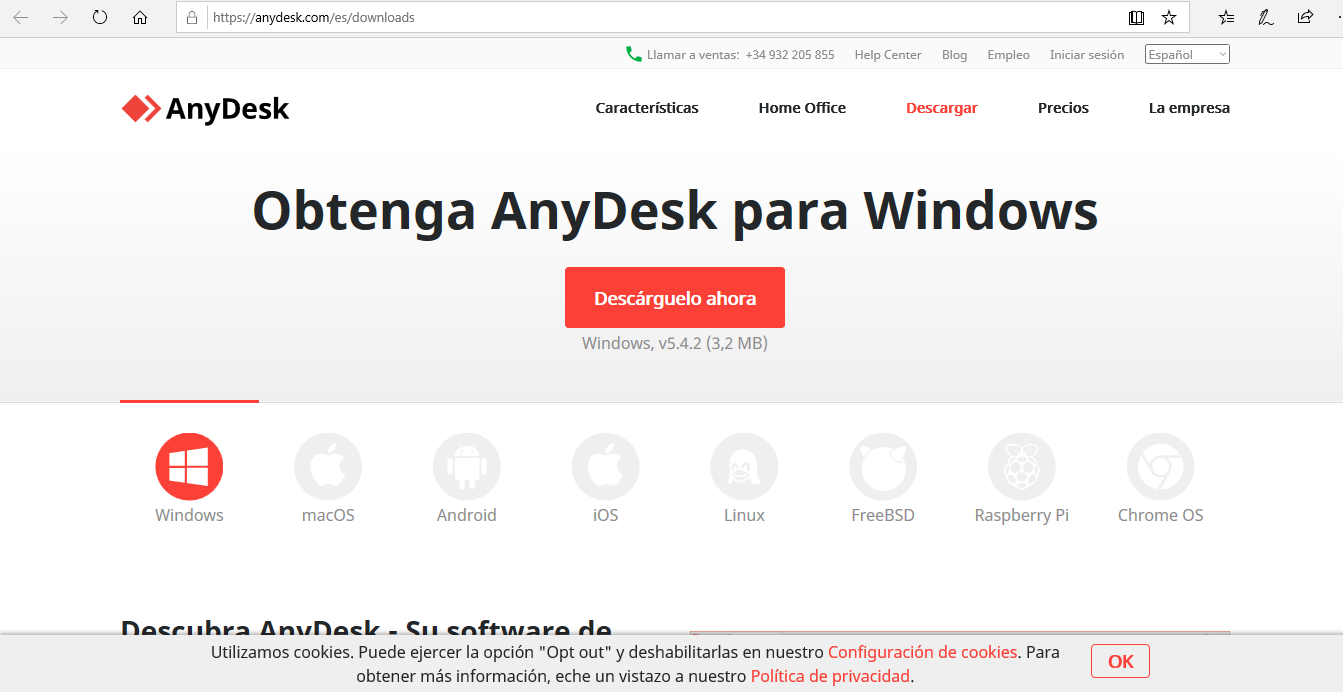Open the Blog link

954,55
